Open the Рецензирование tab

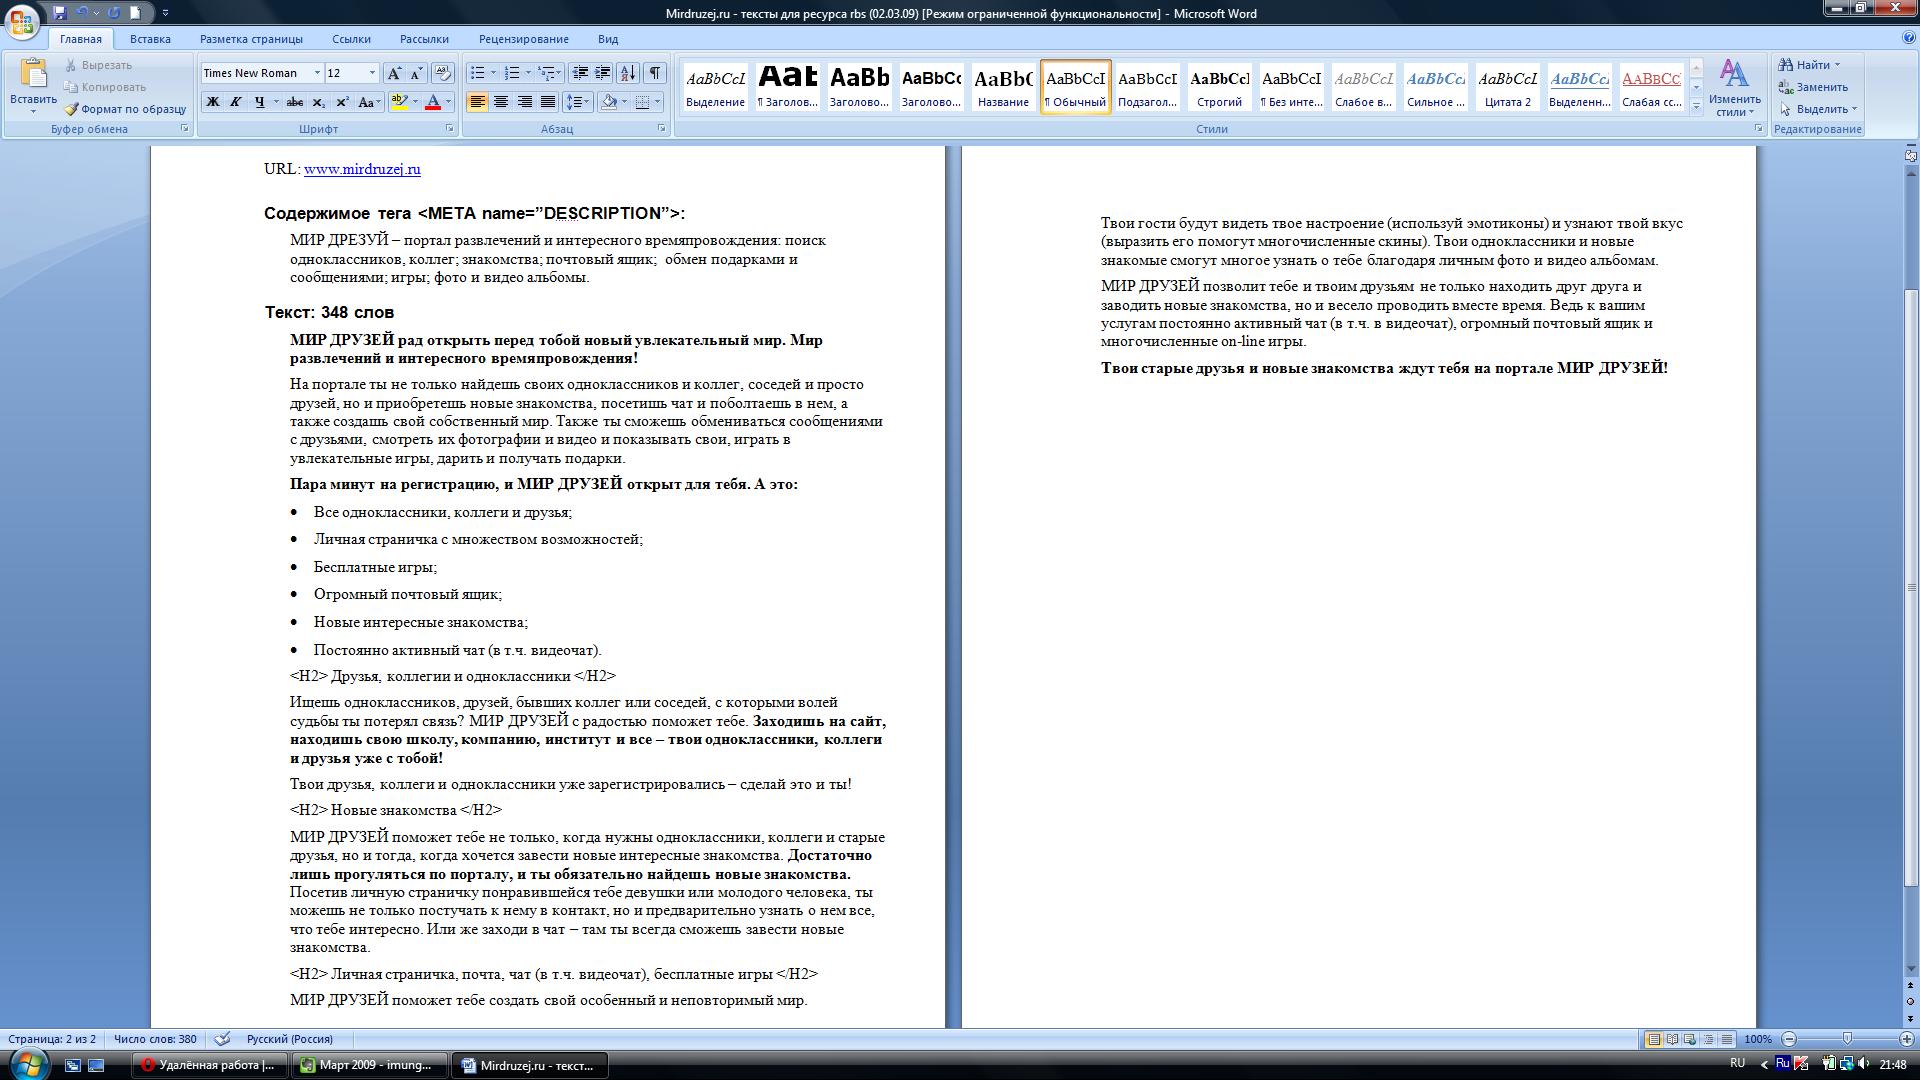coord(523,39)
